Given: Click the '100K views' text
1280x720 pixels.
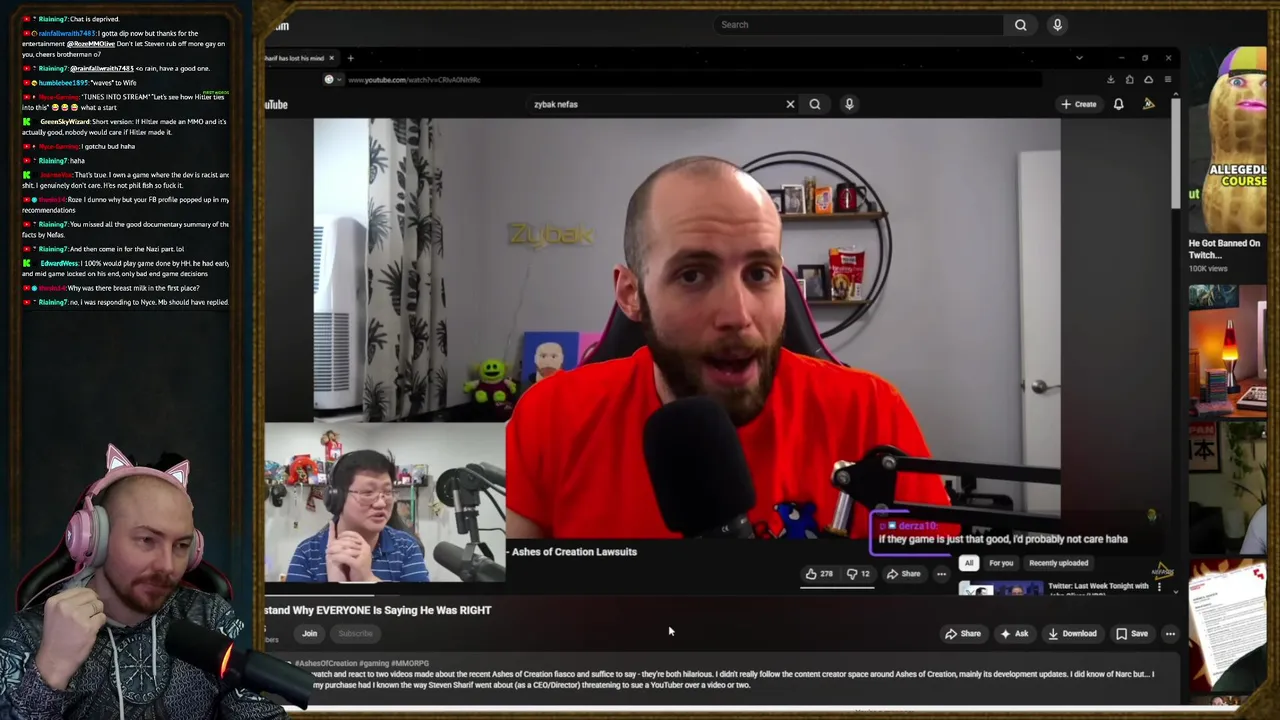Looking at the screenshot, I should pos(1207,269).
